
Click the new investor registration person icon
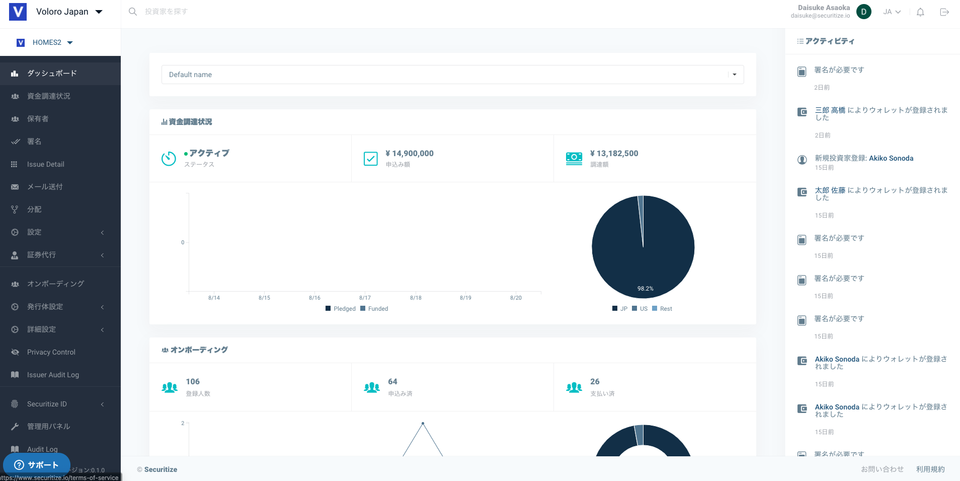(802, 159)
